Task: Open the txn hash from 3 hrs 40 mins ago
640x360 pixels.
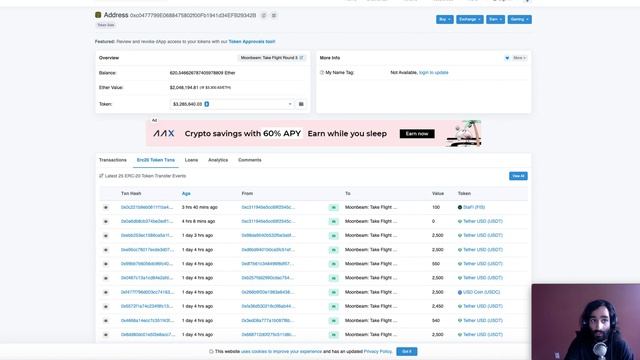Action: 147,207
